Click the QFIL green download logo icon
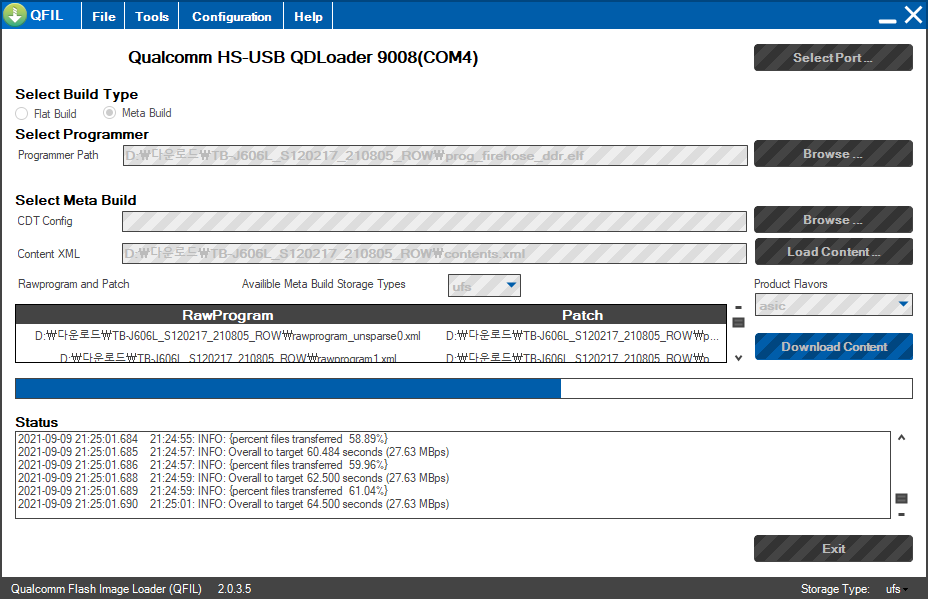The width and height of the screenshot is (928, 599). 14,14
